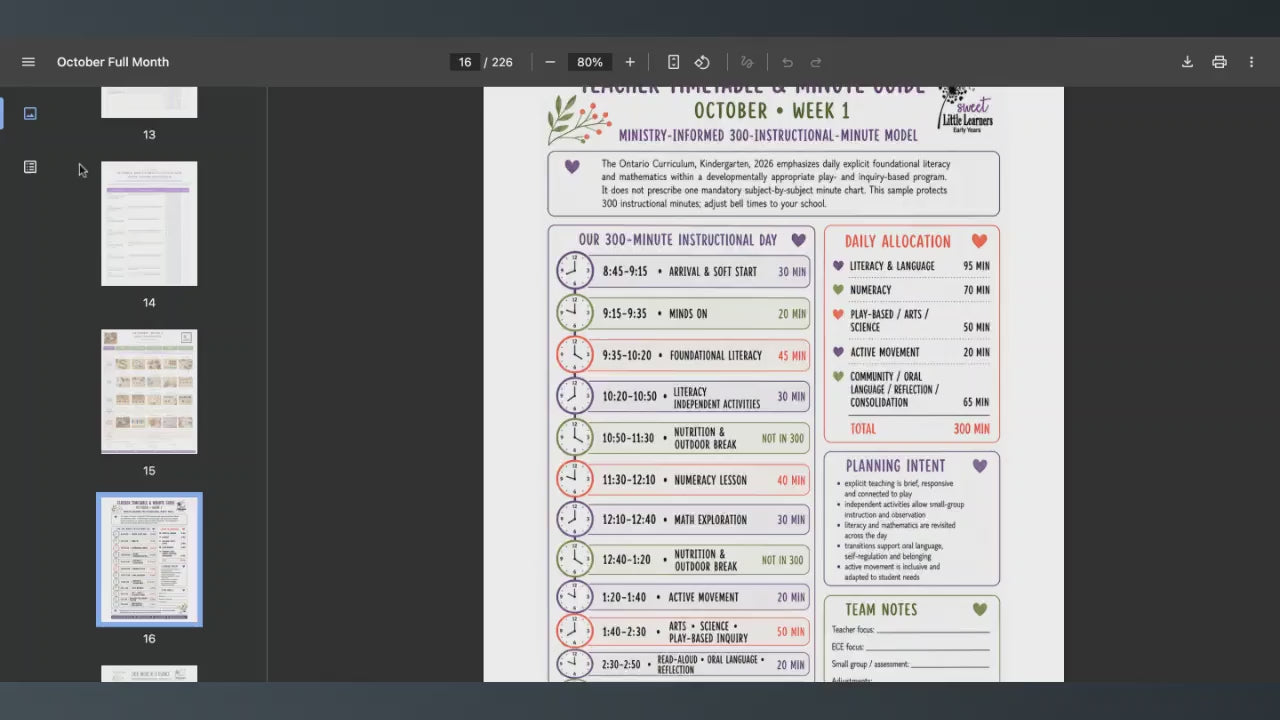The width and height of the screenshot is (1280, 720).
Task: Show document outline view in sidebar
Action: coord(30,167)
